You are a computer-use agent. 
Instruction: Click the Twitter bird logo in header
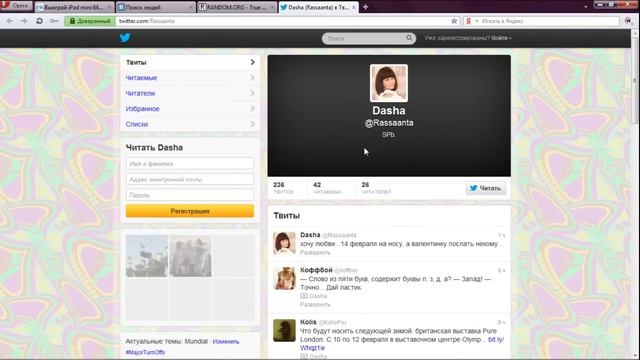tap(125, 38)
